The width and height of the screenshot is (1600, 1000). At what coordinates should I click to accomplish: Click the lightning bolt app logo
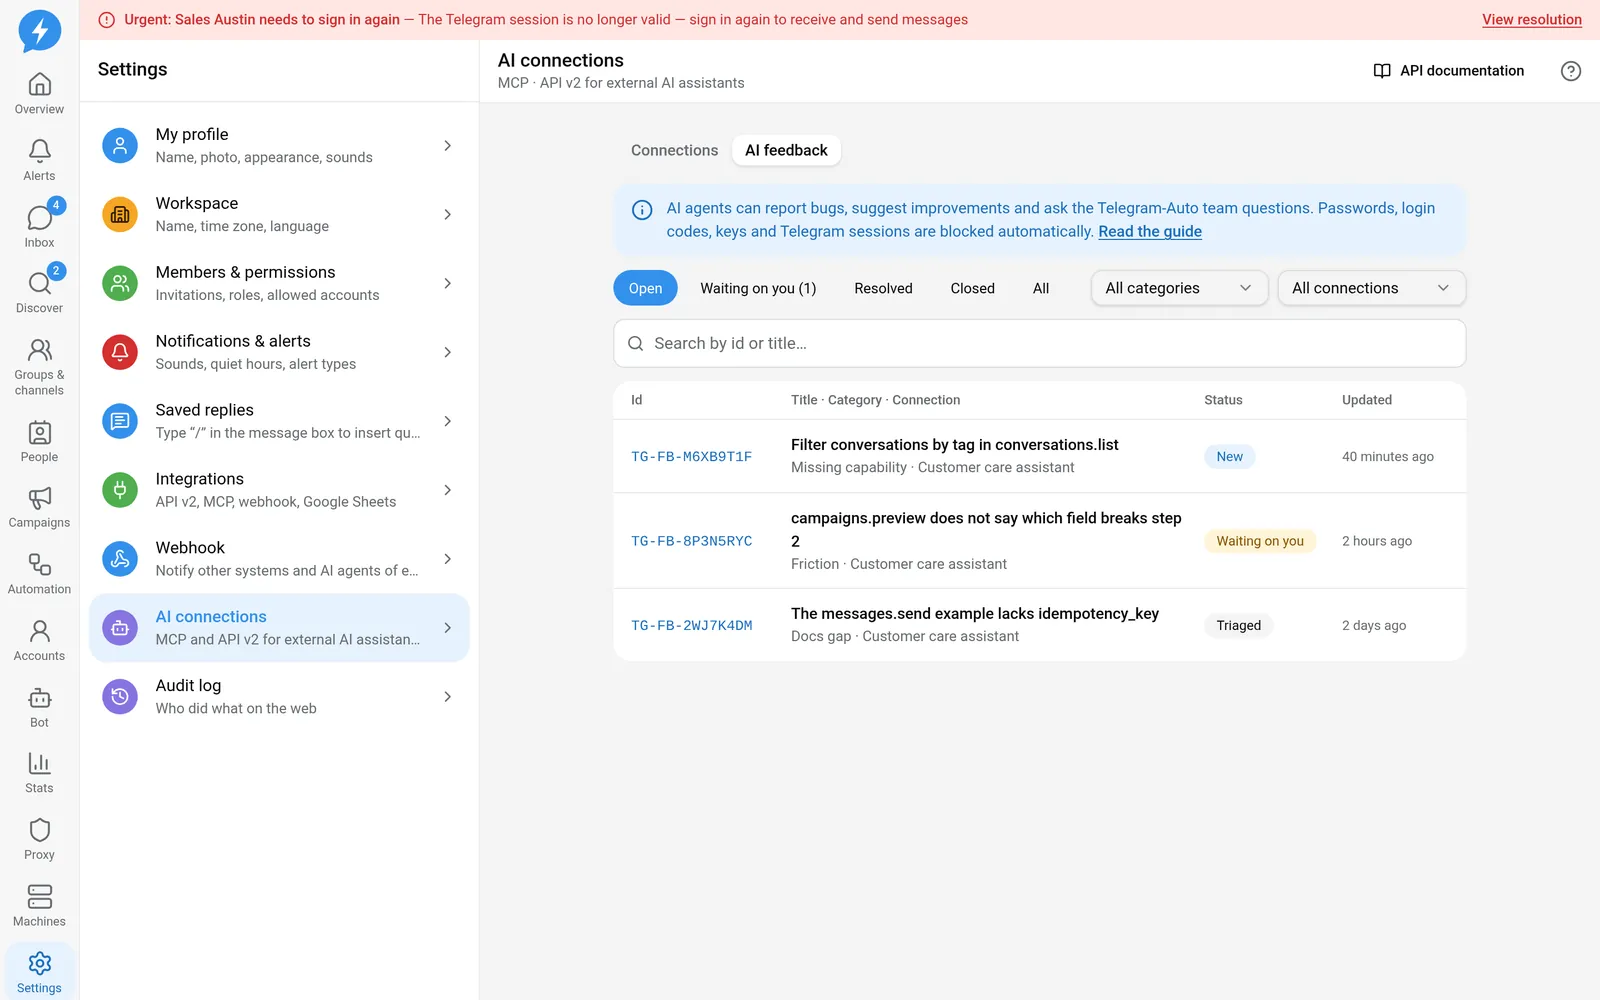click(40, 31)
